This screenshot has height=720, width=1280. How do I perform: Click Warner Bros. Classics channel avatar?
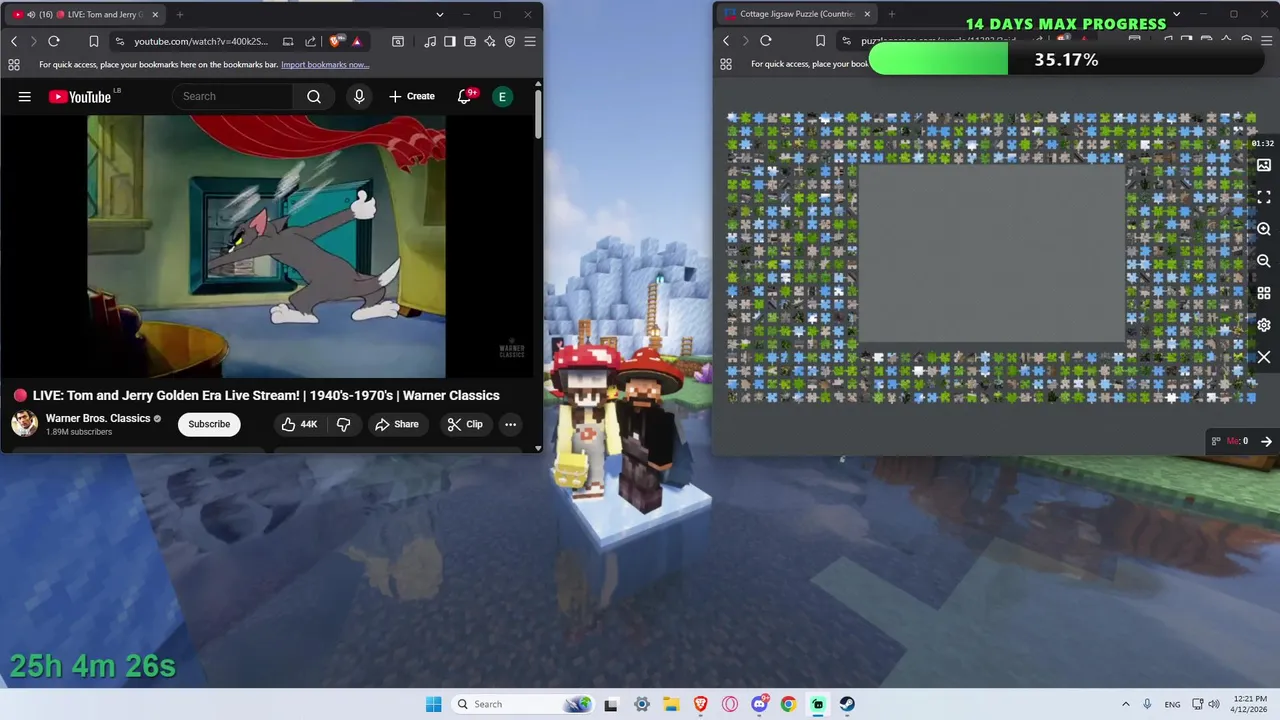tap(25, 424)
